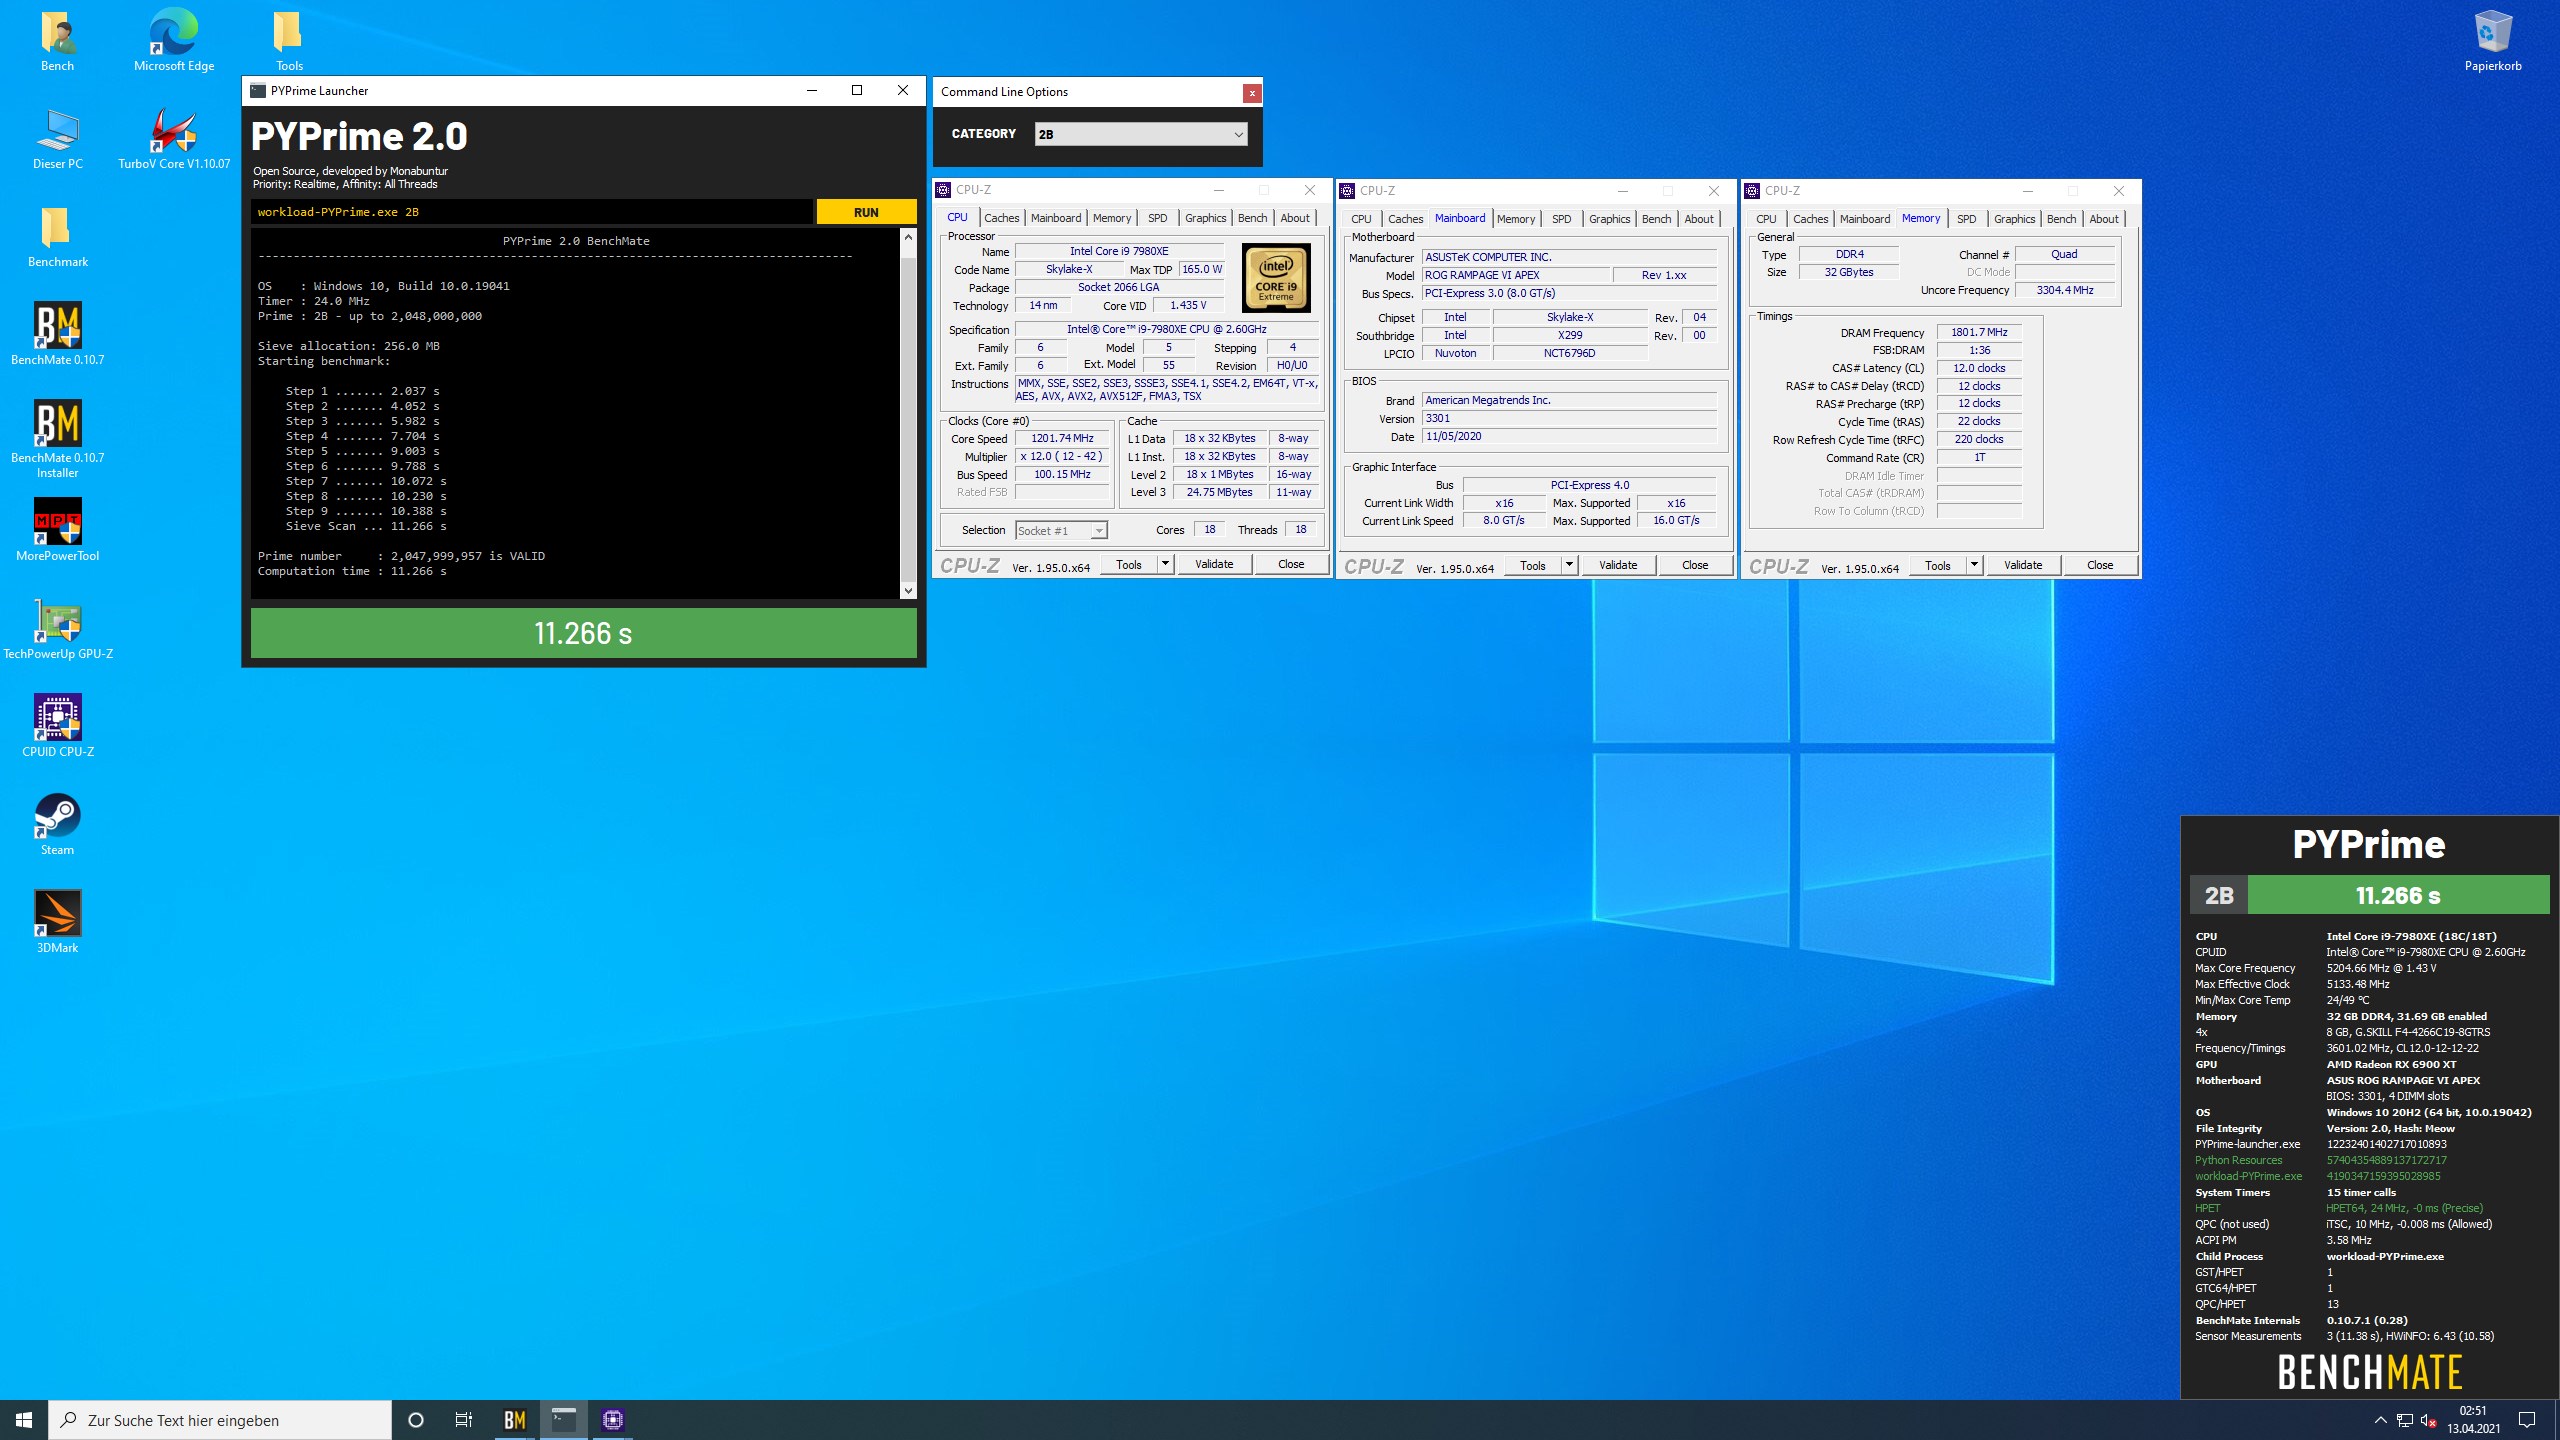This screenshot has width=2560, height=1440.
Task: Open the notification center icon
Action: click(2527, 1420)
